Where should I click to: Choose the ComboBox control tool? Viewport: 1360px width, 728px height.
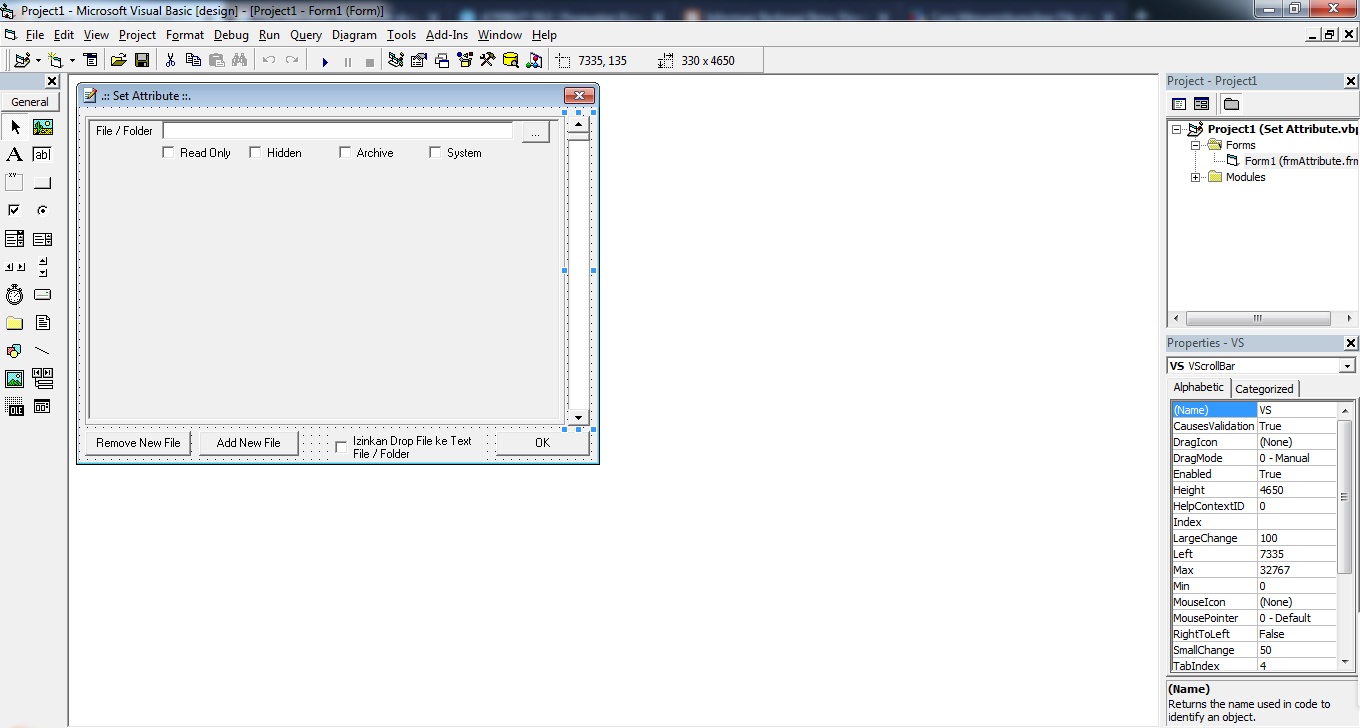[15, 239]
